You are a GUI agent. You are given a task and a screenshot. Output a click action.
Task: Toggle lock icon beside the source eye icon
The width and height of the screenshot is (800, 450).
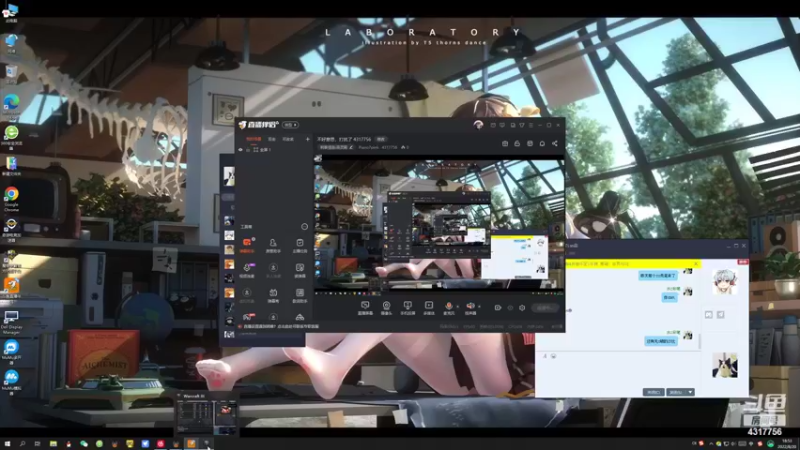pyautogui.click(x=248, y=150)
